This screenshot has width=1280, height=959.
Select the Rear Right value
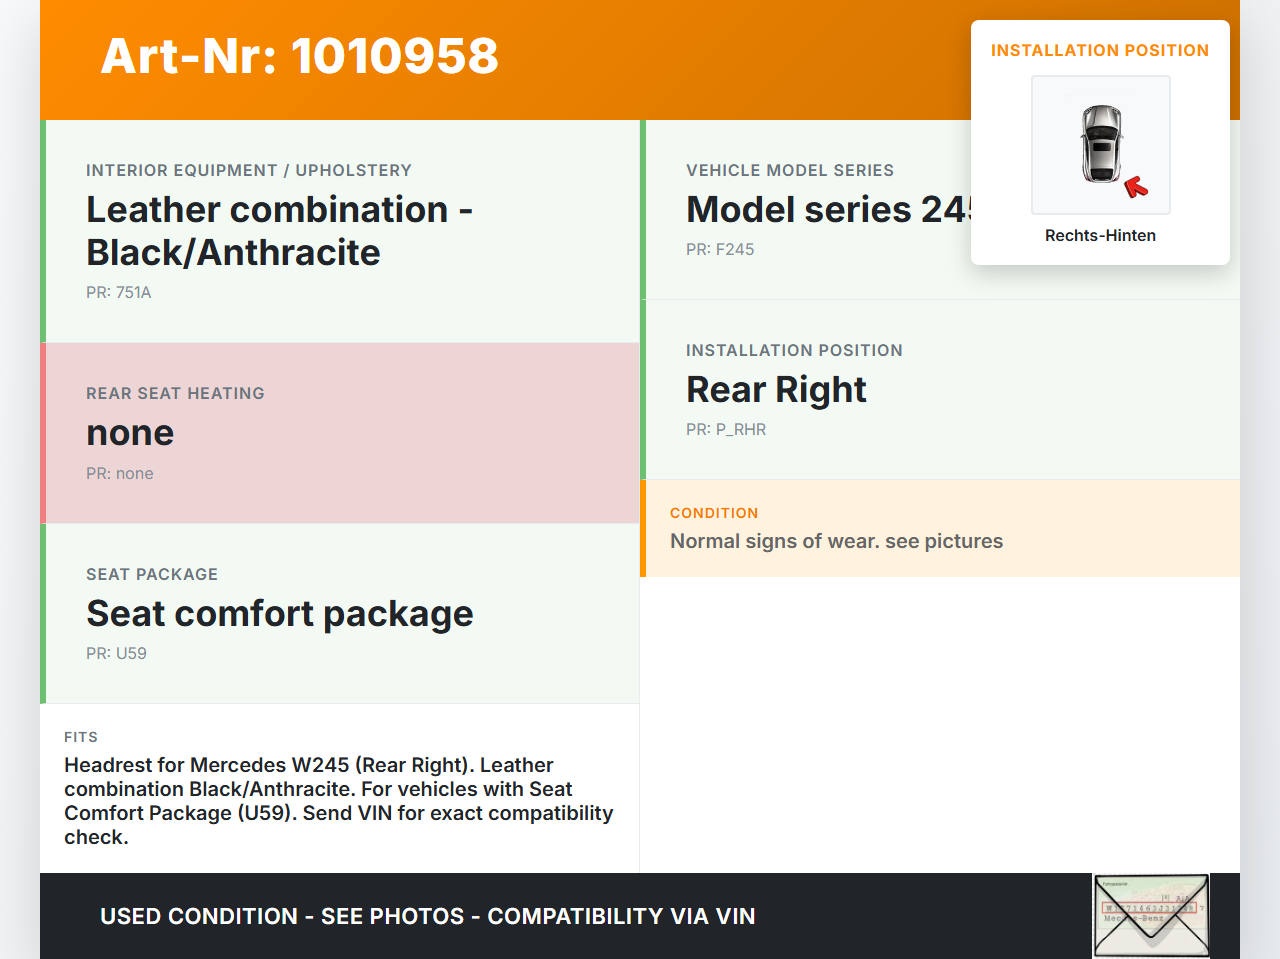tap(776, 390)
